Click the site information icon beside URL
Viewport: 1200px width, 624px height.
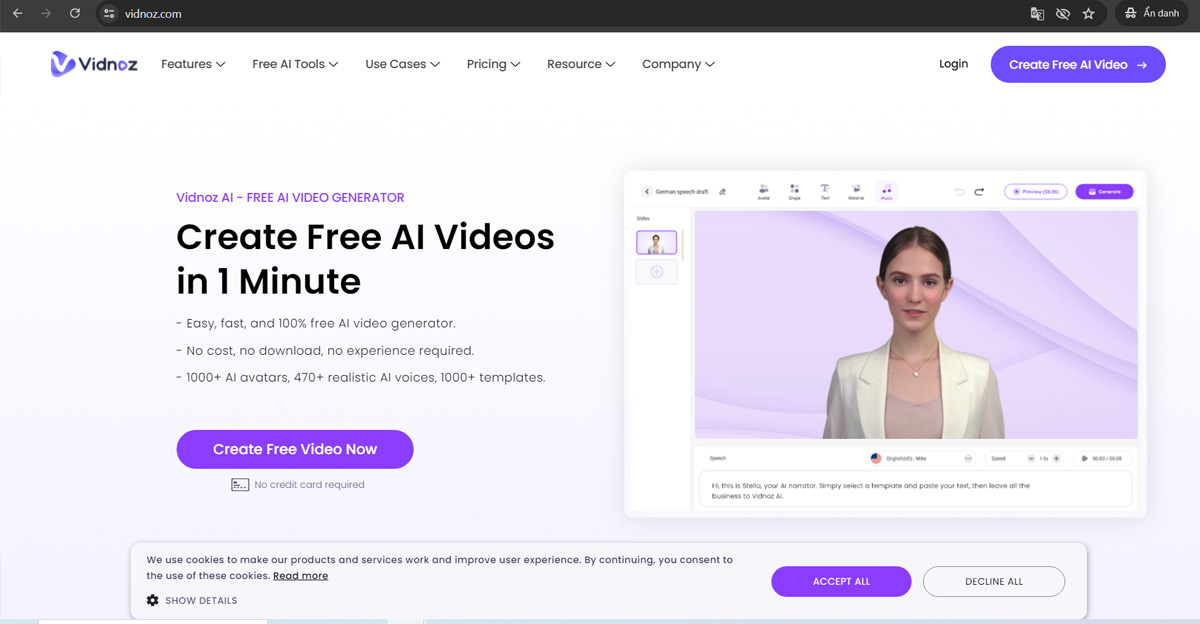tap(111, 14)
